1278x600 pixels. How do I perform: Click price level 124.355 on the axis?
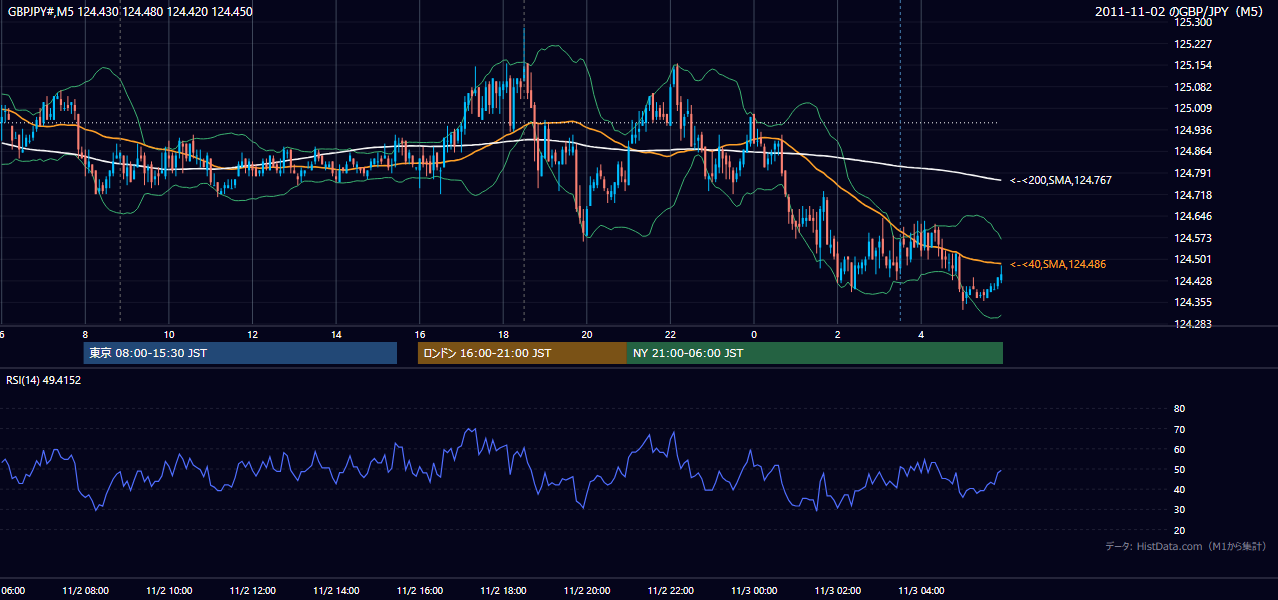tap(1193, 302)
